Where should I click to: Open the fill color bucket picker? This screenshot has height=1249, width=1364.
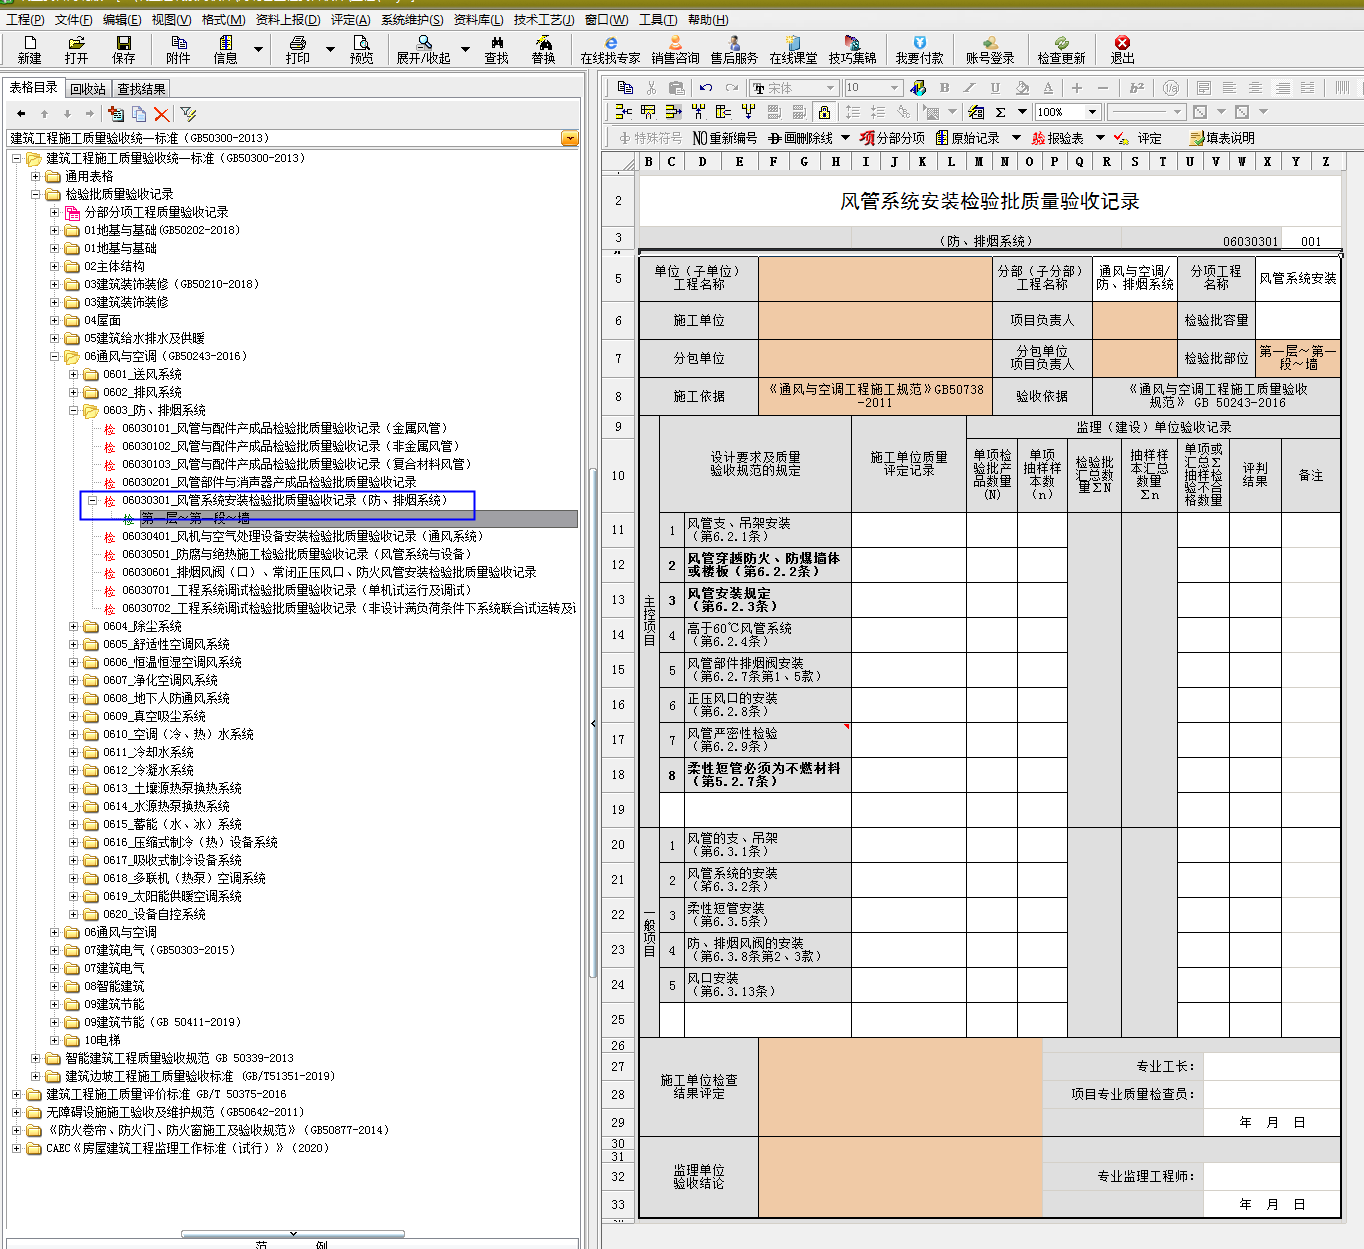tap(1022, 88)
